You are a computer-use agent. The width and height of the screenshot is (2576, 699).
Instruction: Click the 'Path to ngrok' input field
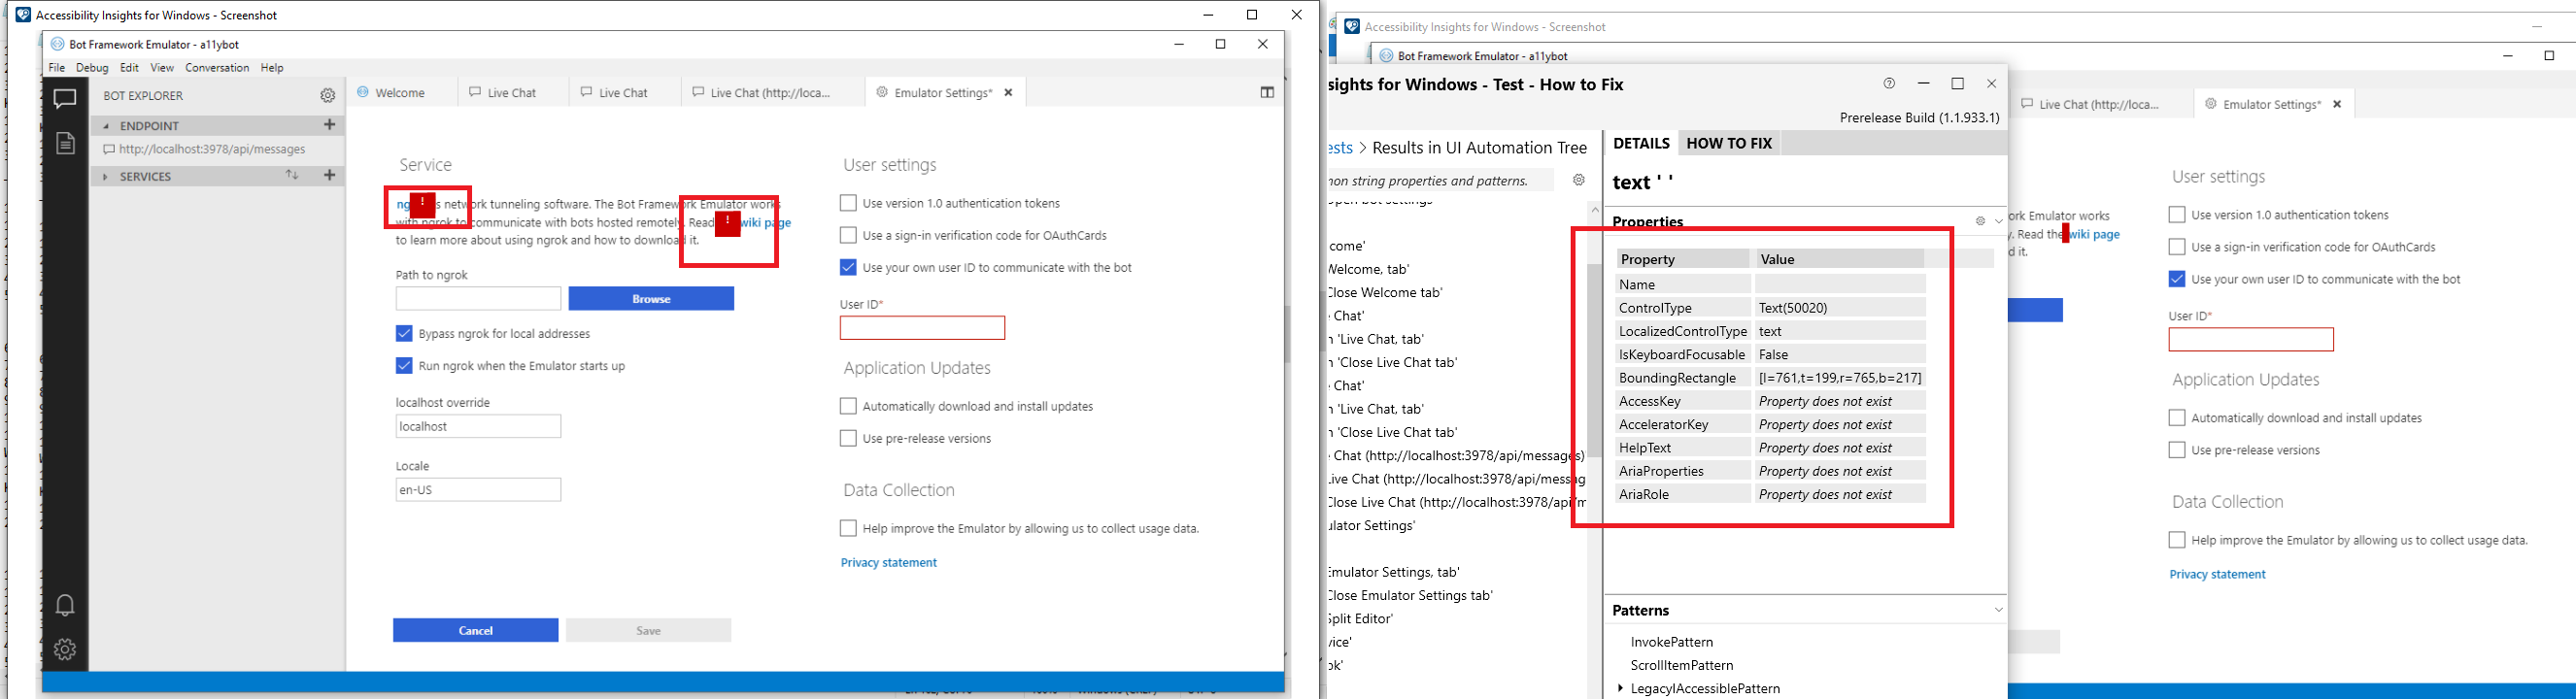coord(478,299)
